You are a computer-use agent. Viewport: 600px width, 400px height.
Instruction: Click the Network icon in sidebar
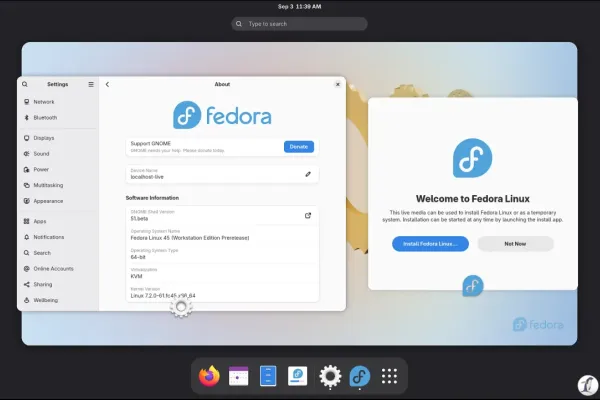coord(26,102)
